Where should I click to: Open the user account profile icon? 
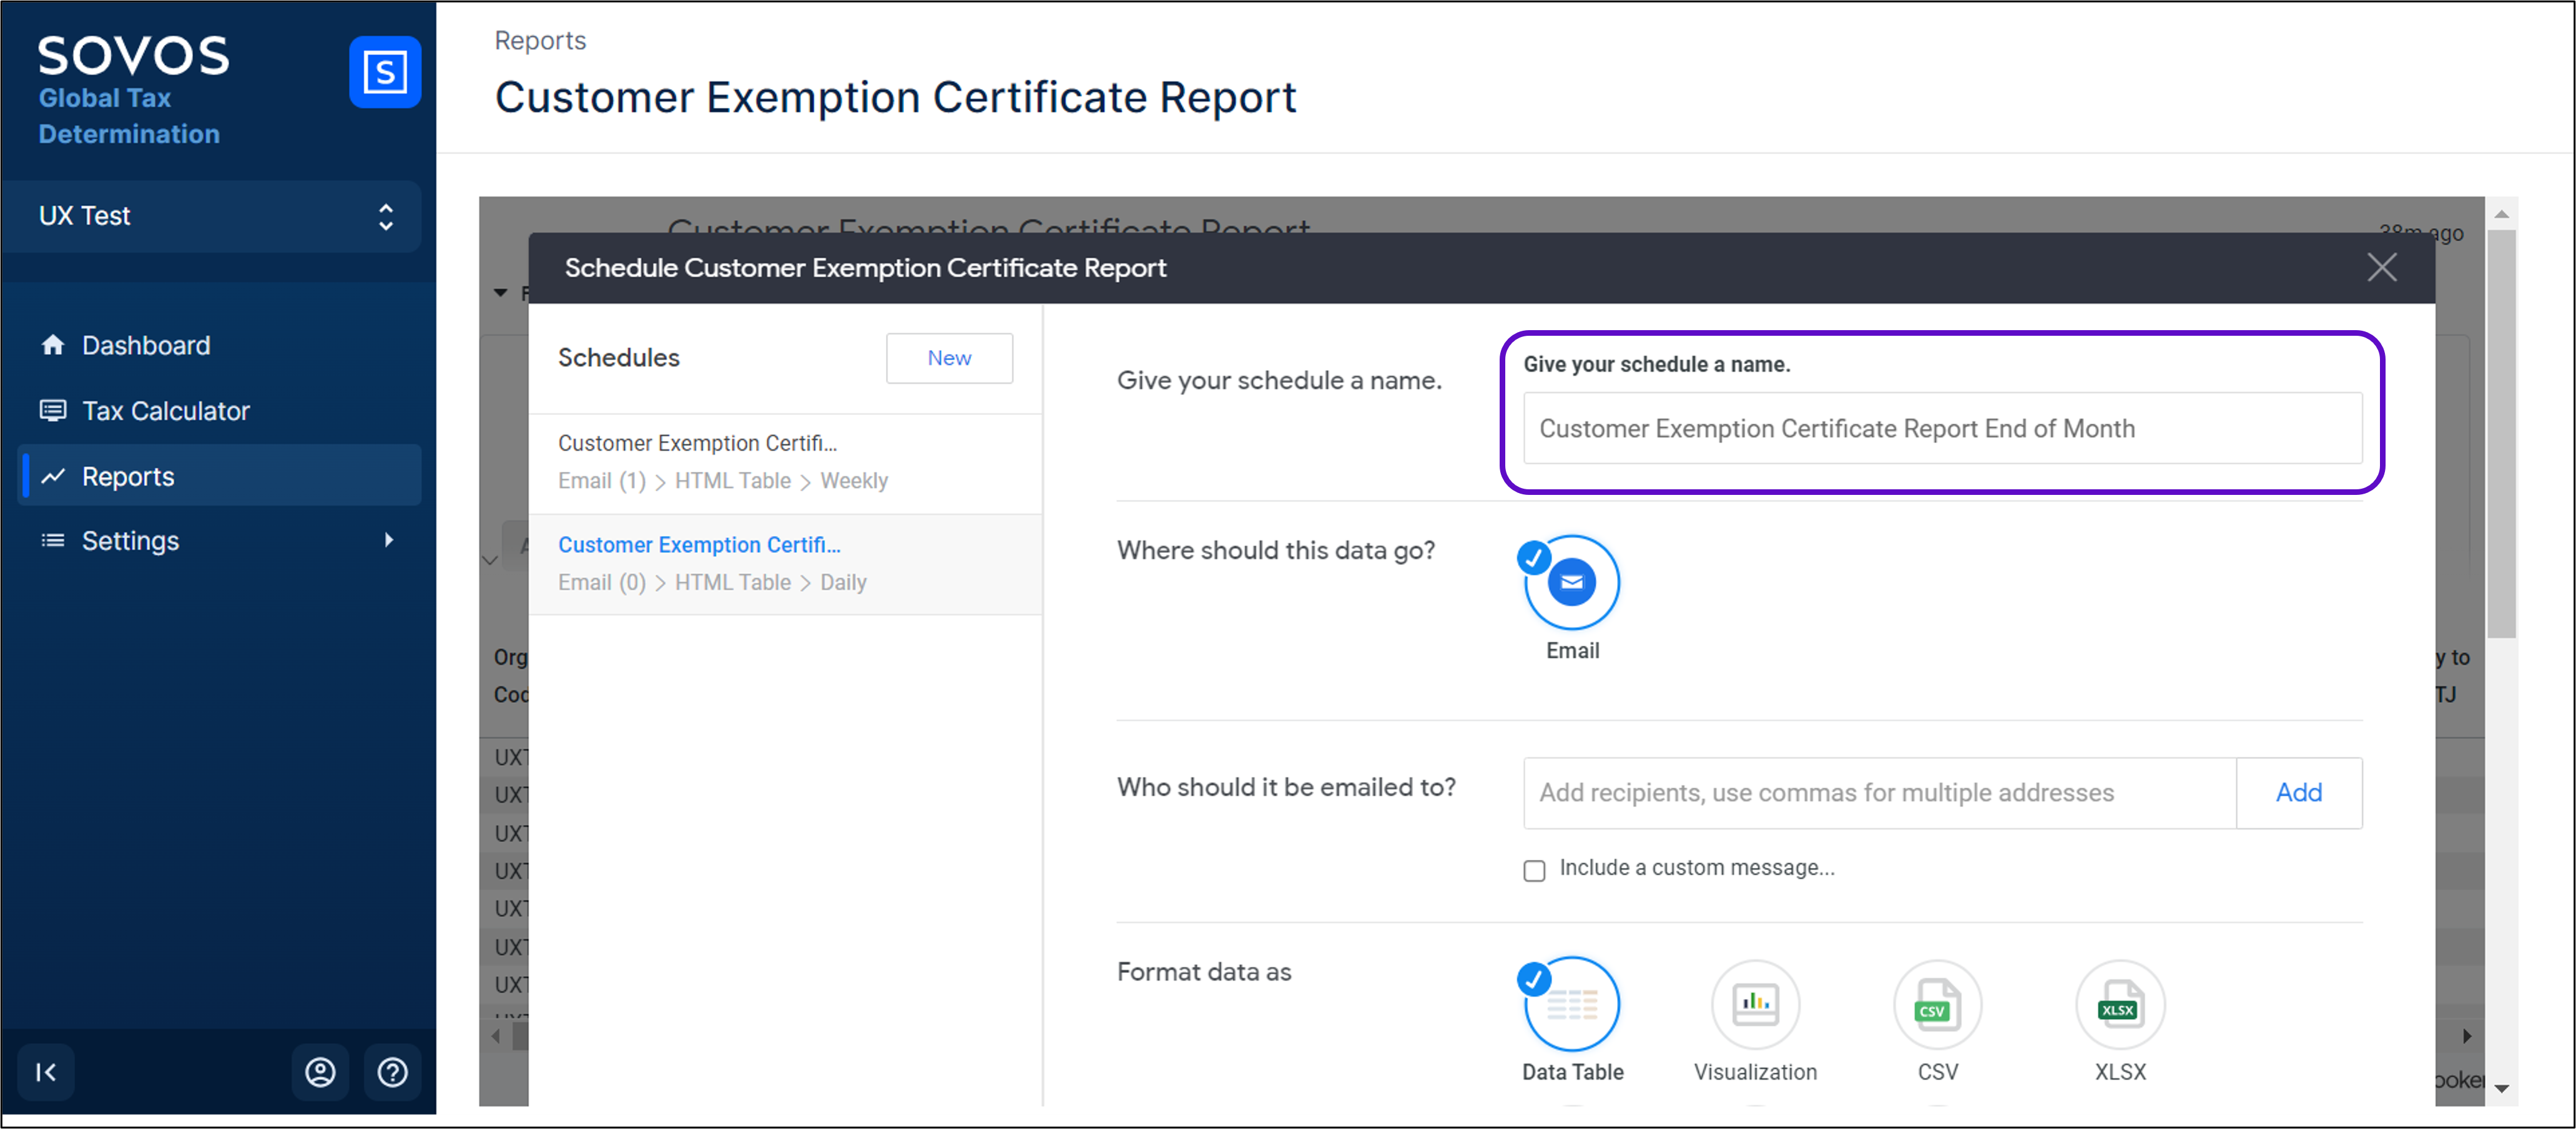click(x=320, y=1072)
